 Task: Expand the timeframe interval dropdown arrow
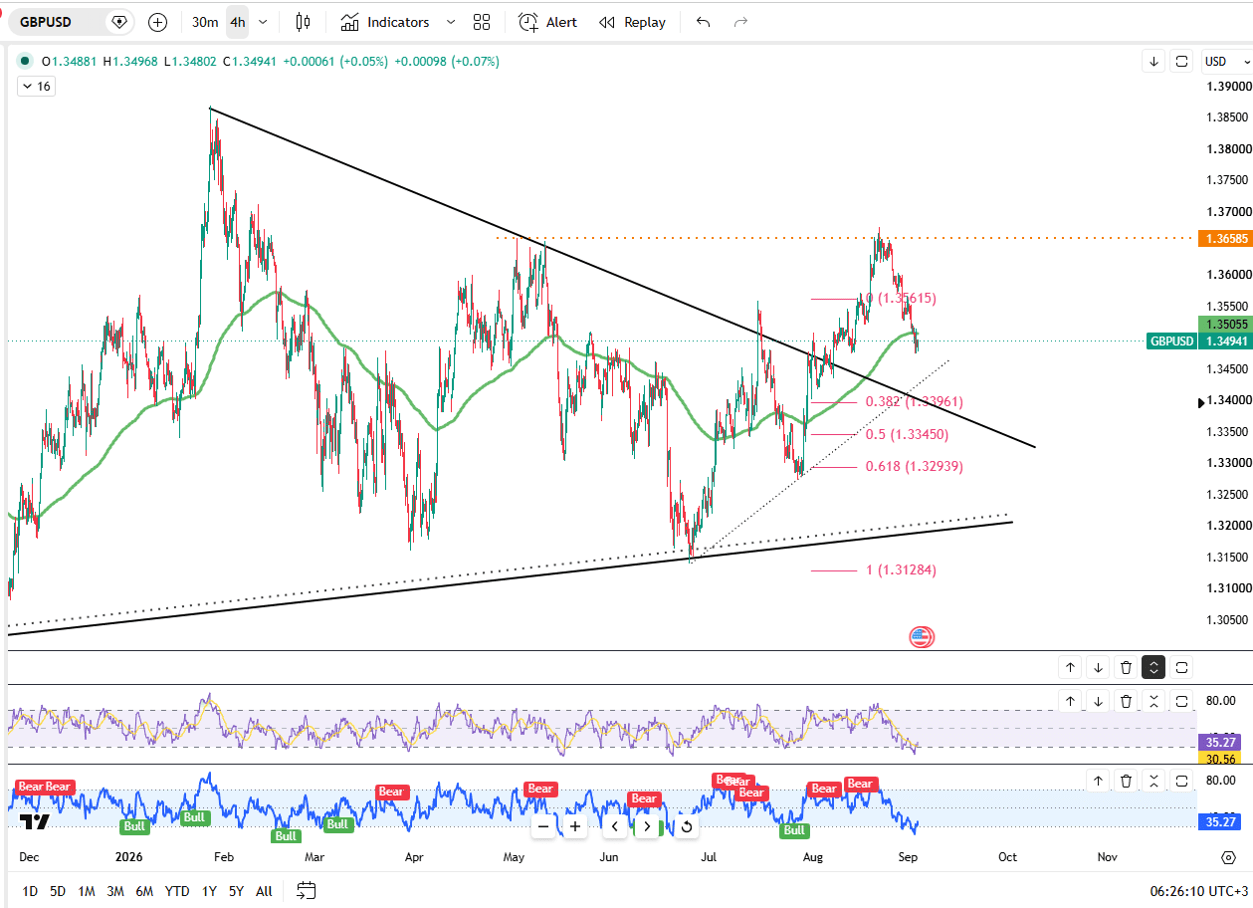coord(263,22)
